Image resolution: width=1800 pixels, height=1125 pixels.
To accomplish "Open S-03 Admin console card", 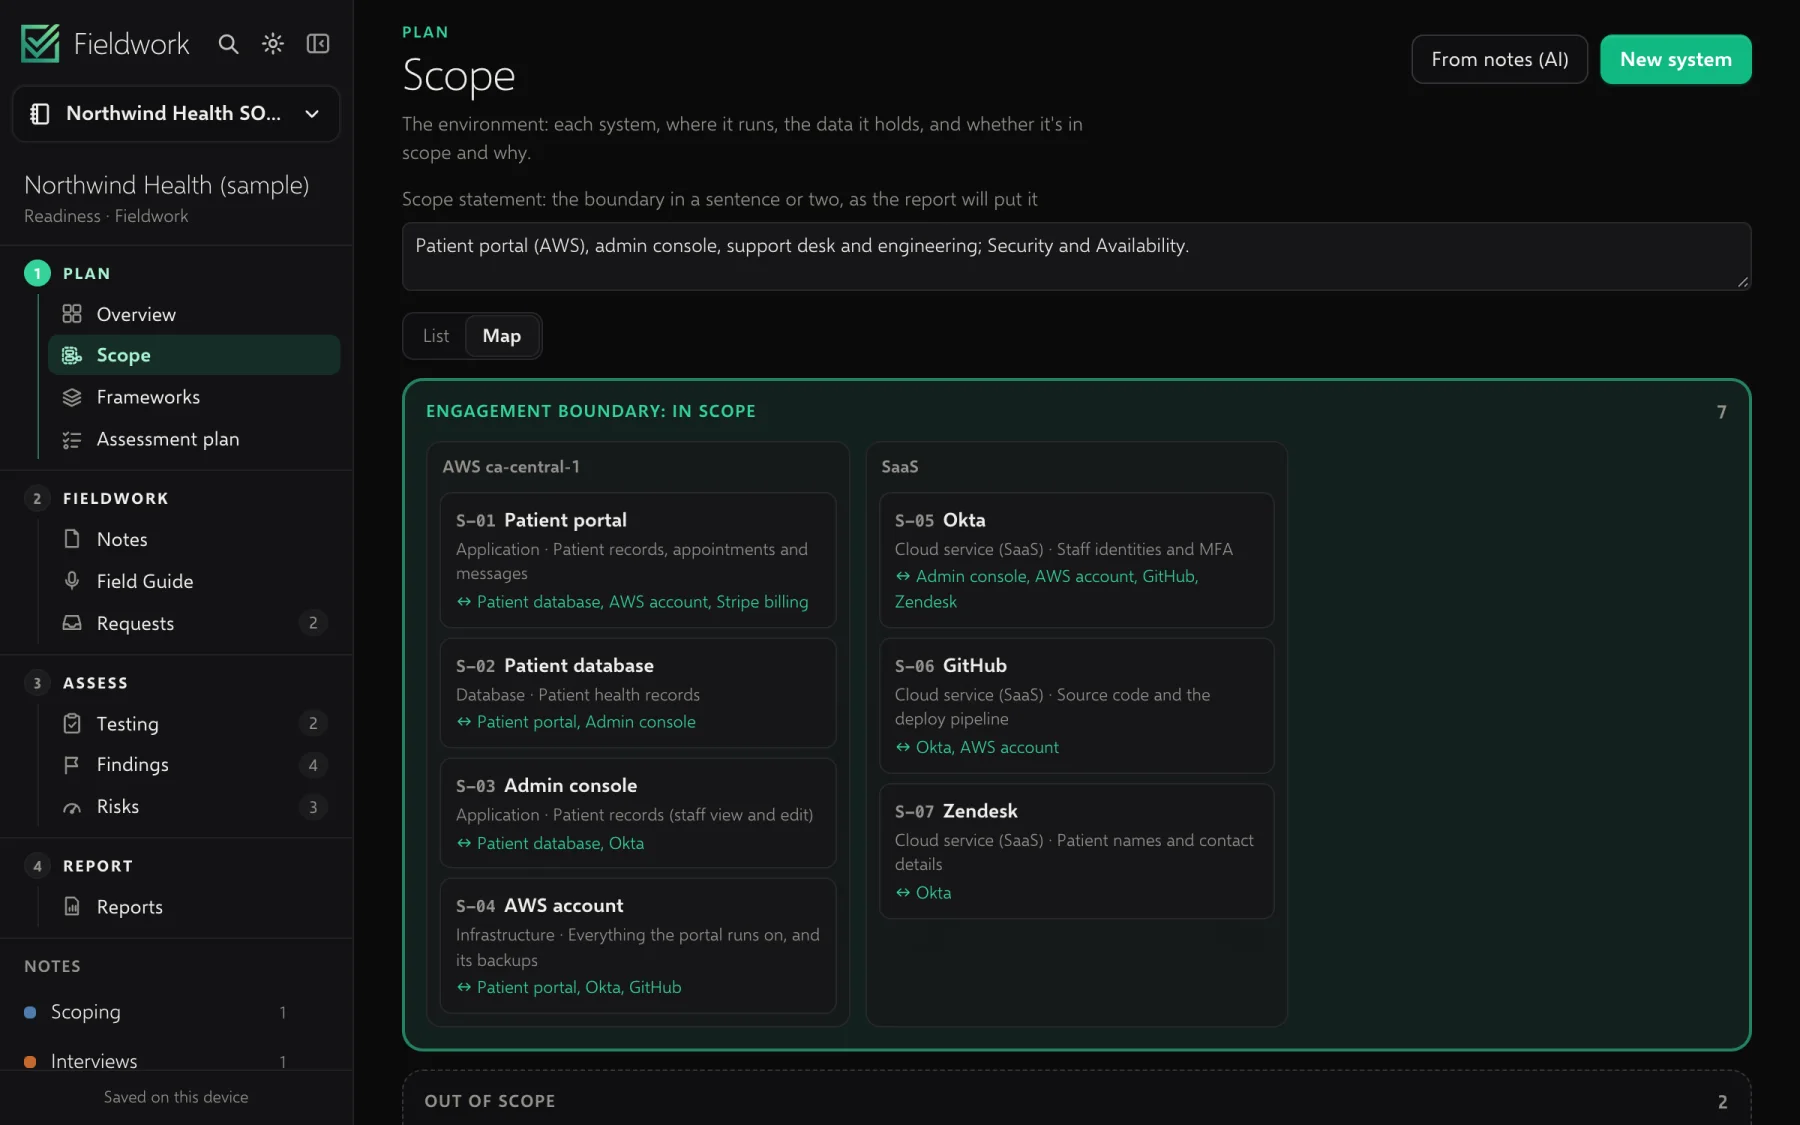I will 637,813.
